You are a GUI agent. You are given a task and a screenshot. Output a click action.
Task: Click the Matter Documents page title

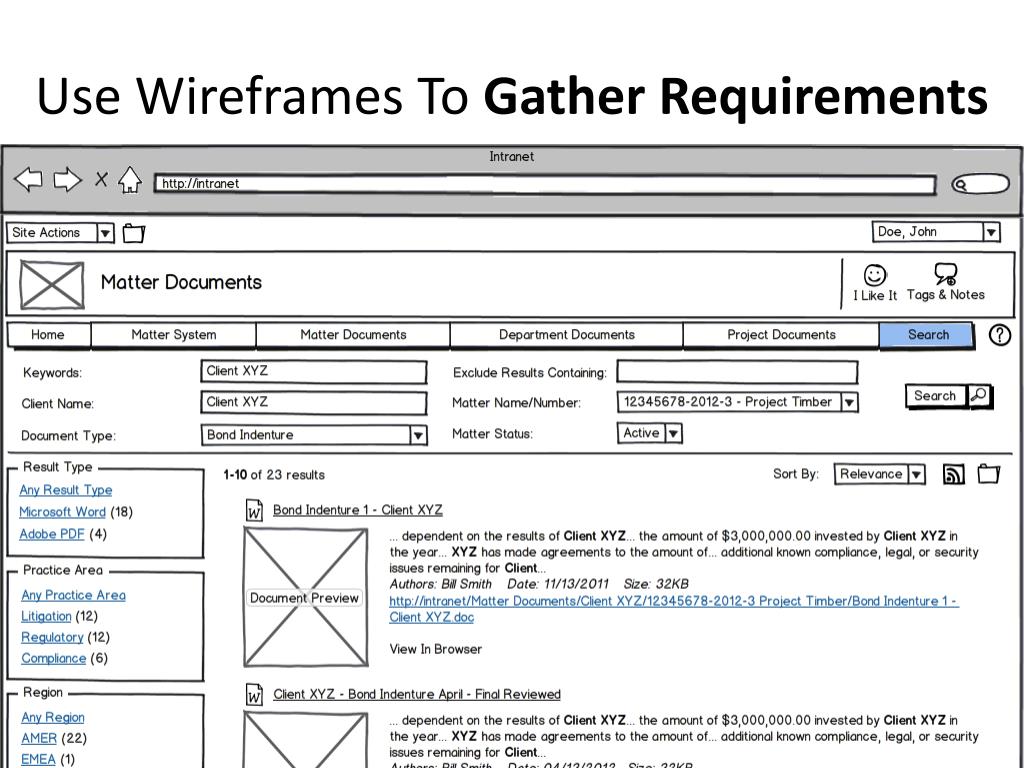pos(181,282)
